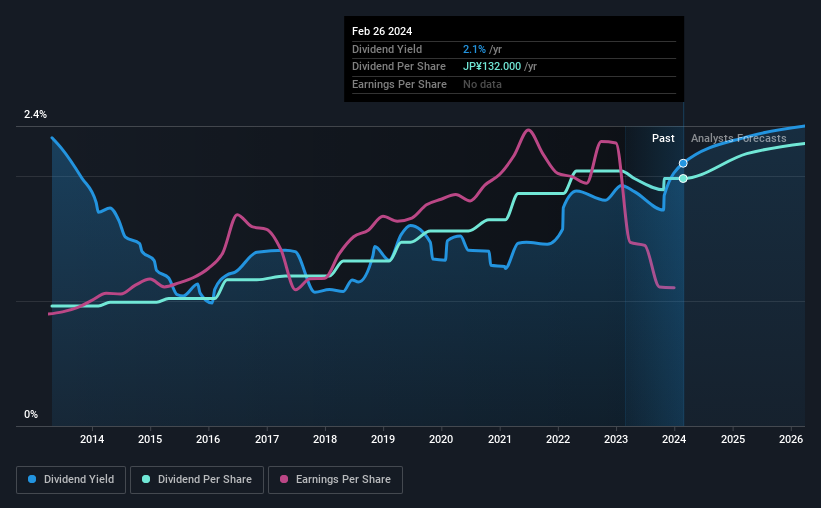The width and height of the screenshot is (821, 508).
Task: Click the Past region label
Action: tap(663, 138)
